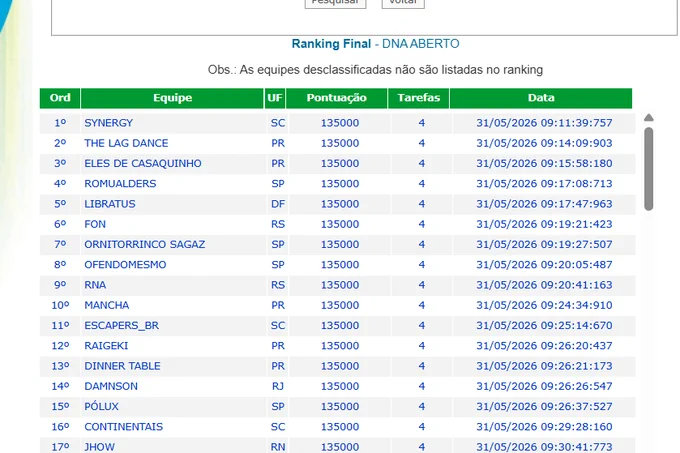Click the UF cell RN for JHOW
Image resolution: width=680 pixels, height=453 pixels.
[x=278, y=447]
